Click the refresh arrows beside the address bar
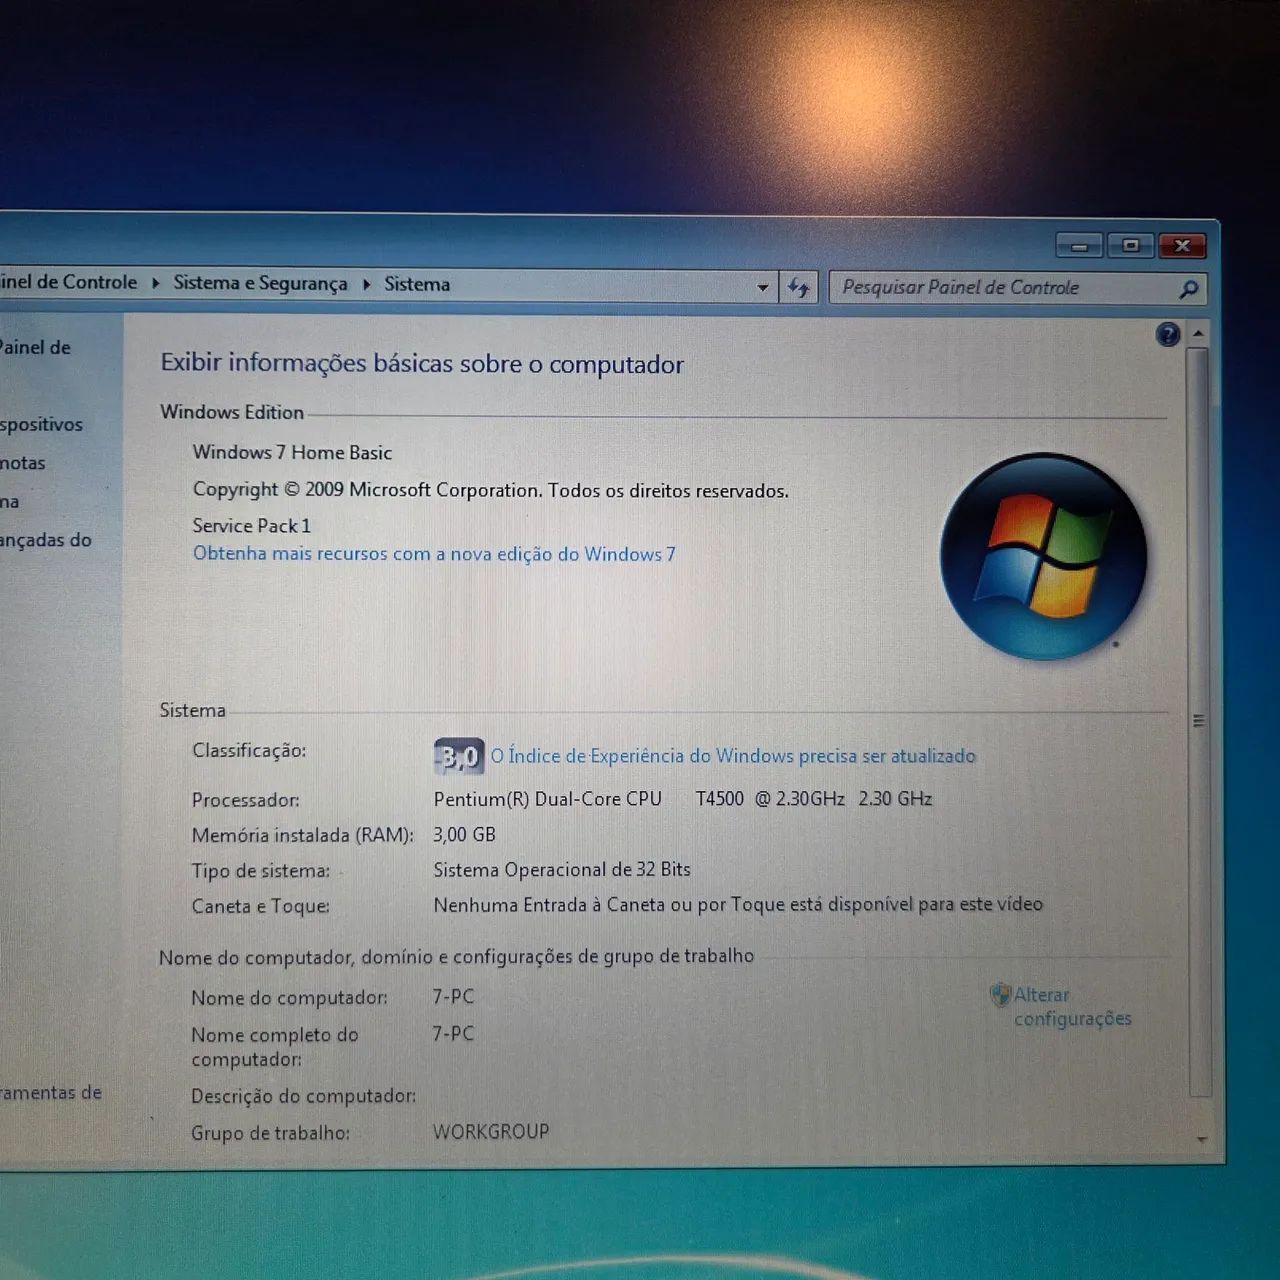The image size is (1280, 1280). [x=798, y=287]
